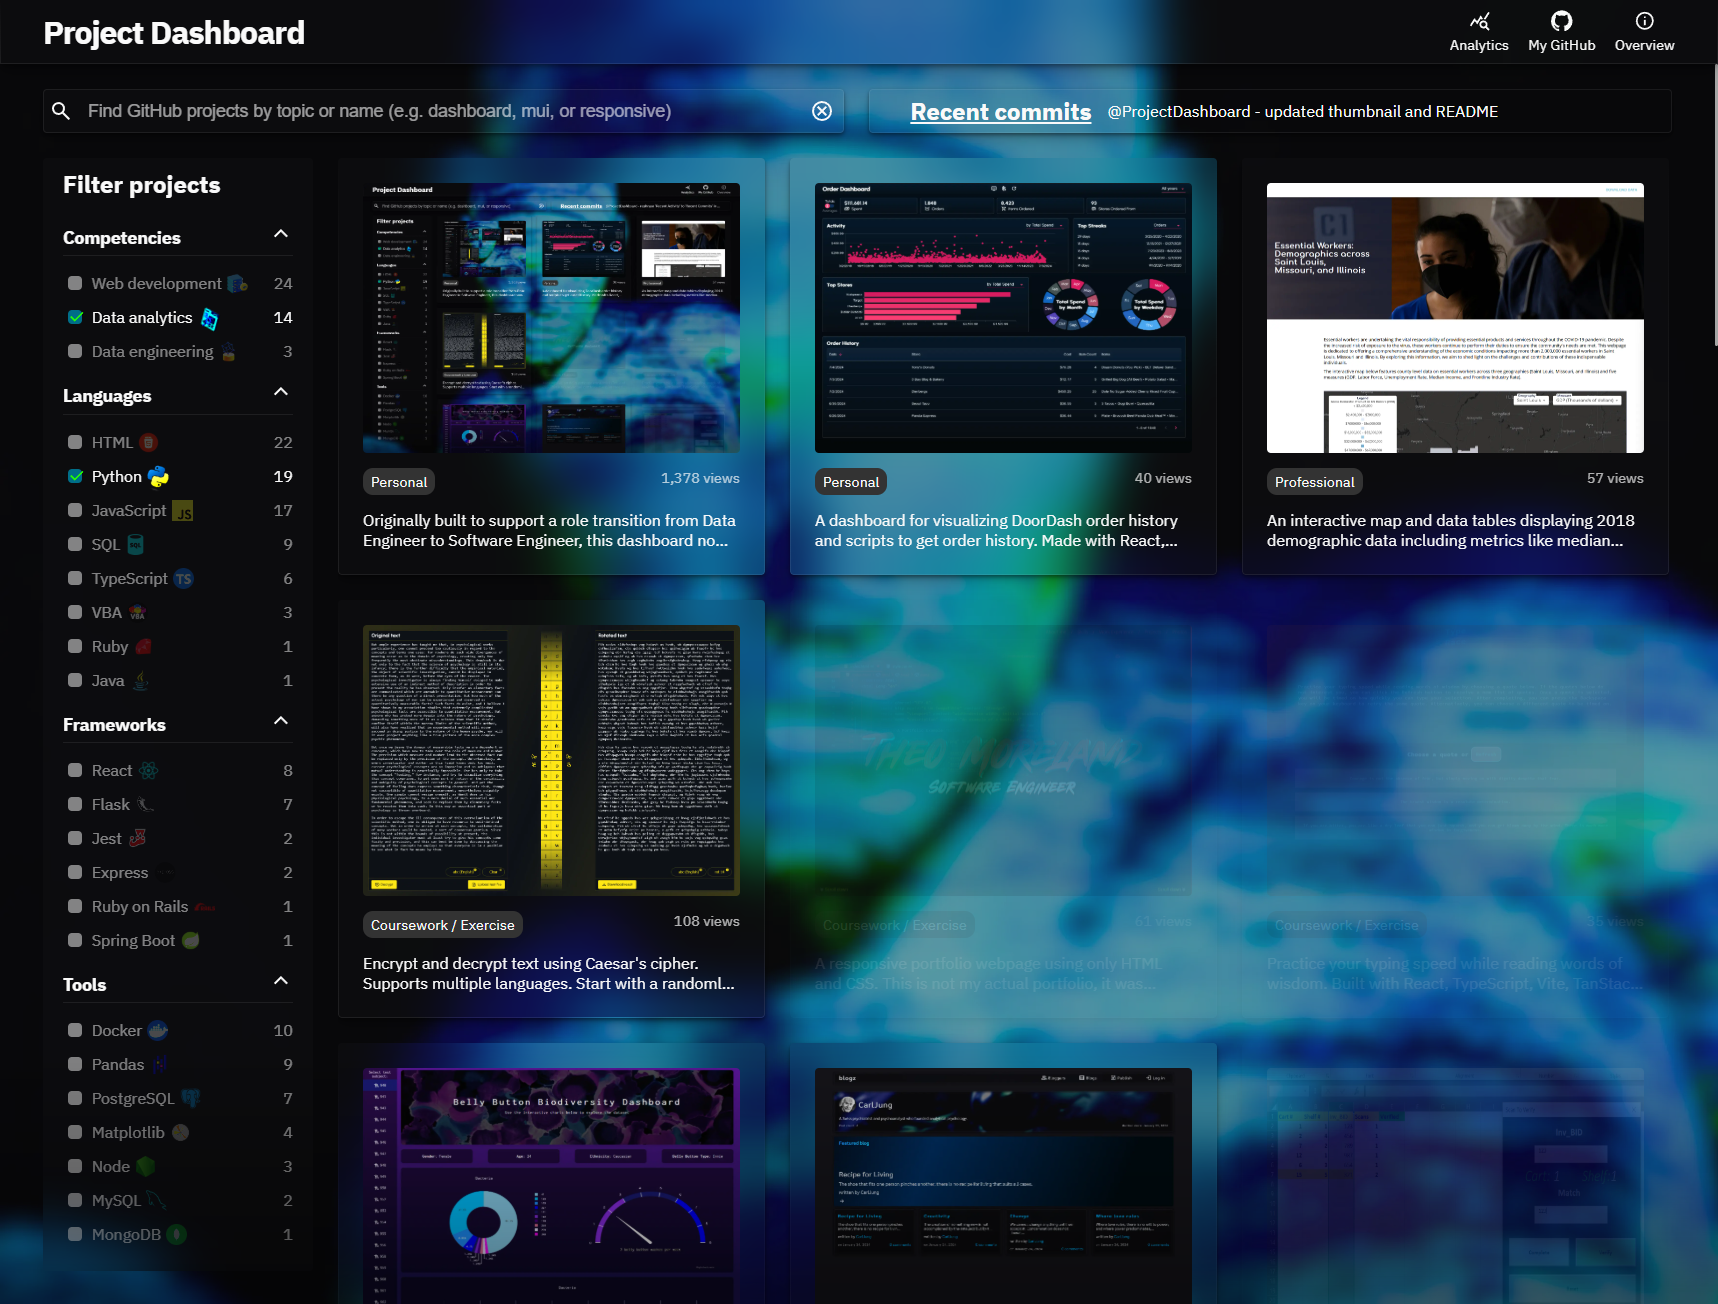Collapse the Competencies section
1718x1304 pixels.
click(x=281, y=234)
